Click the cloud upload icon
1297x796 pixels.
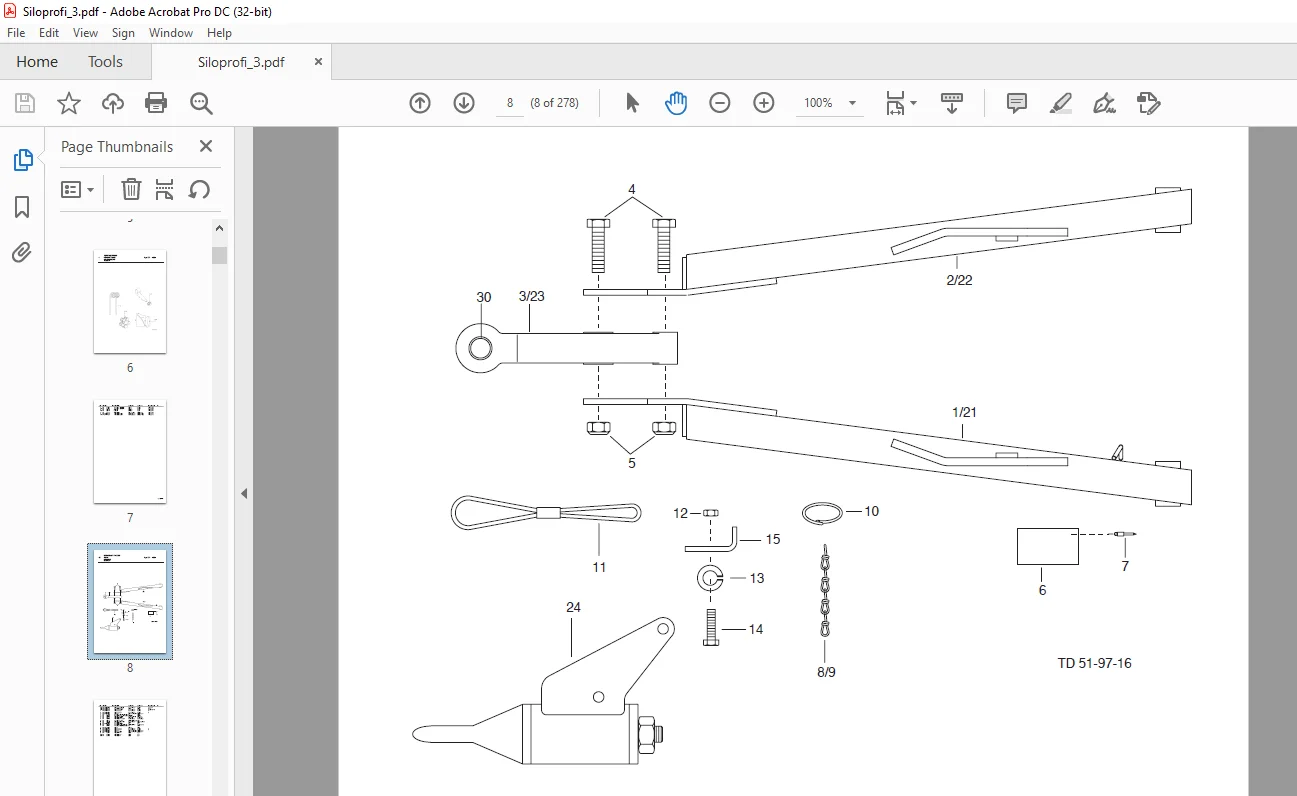point(113,103)
